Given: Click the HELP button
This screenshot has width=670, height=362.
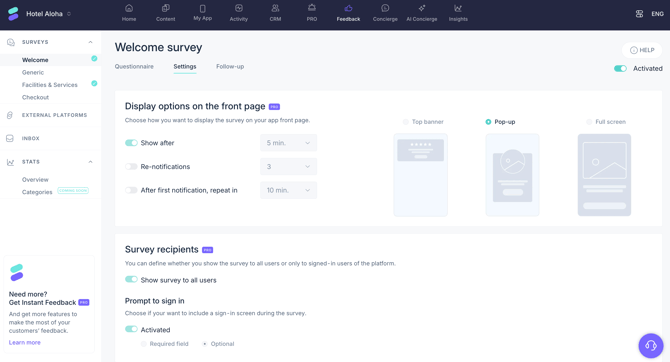Looking at the screenshot, I should pos(642,50).
